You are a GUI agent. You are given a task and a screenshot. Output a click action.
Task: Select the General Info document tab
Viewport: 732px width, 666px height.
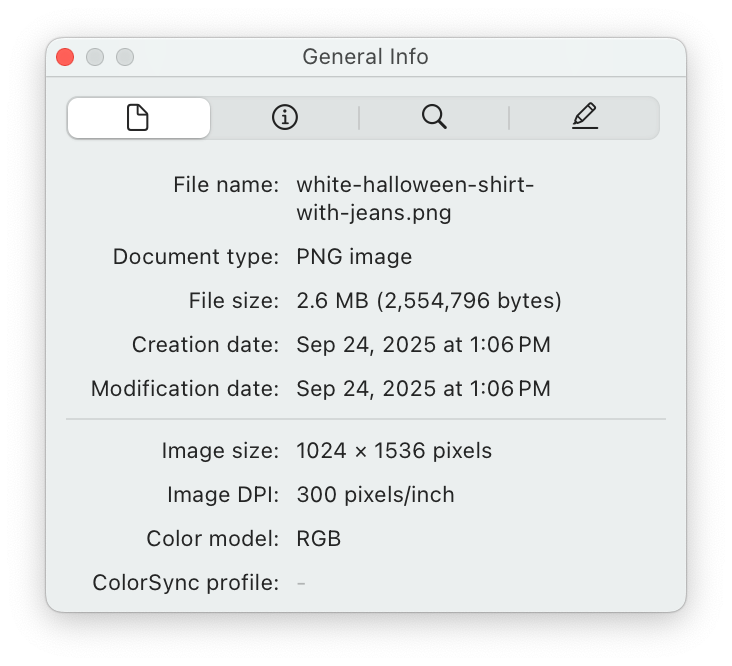(138, 118)
